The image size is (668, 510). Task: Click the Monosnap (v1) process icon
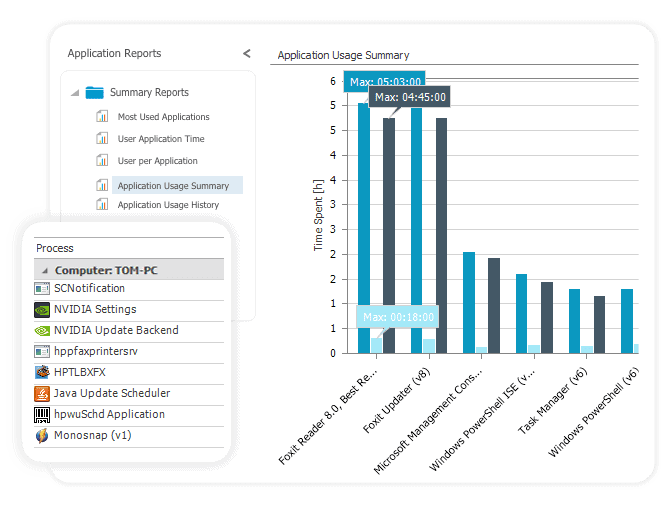click(42, 435)
